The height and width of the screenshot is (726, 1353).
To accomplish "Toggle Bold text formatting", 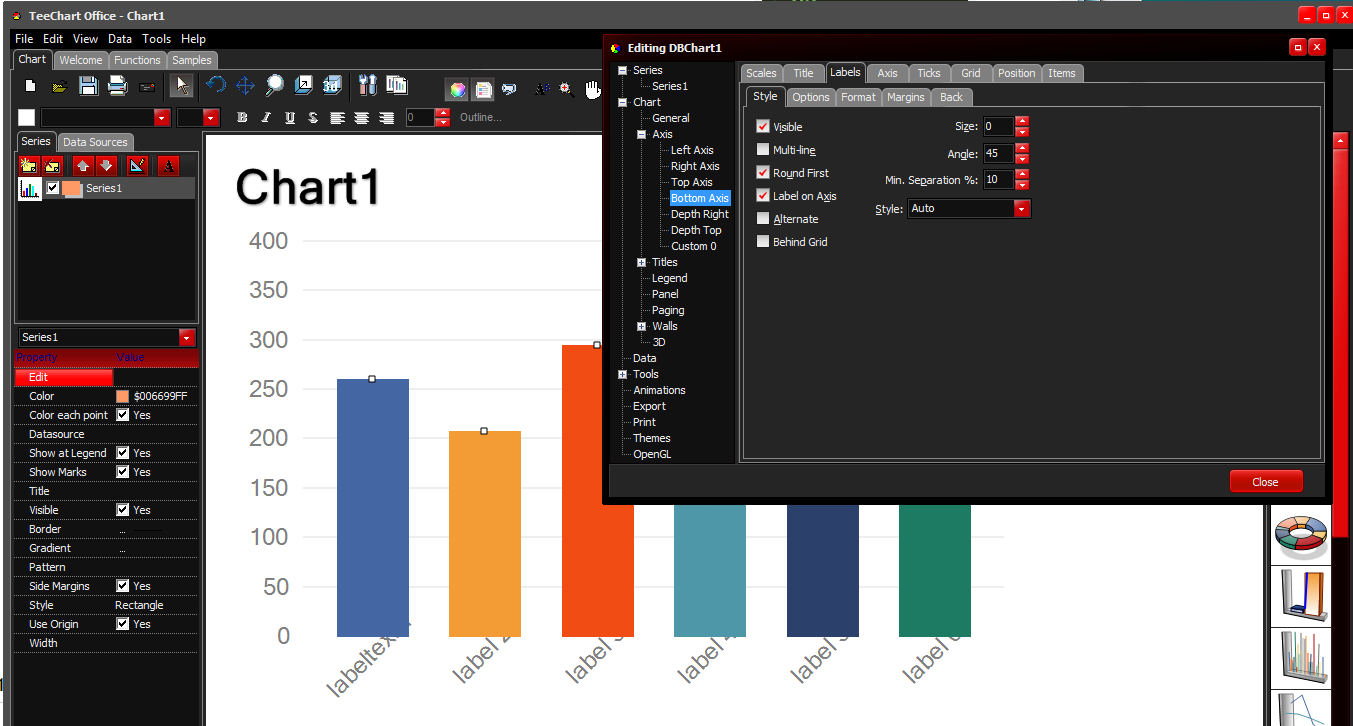I will [242, 118].
